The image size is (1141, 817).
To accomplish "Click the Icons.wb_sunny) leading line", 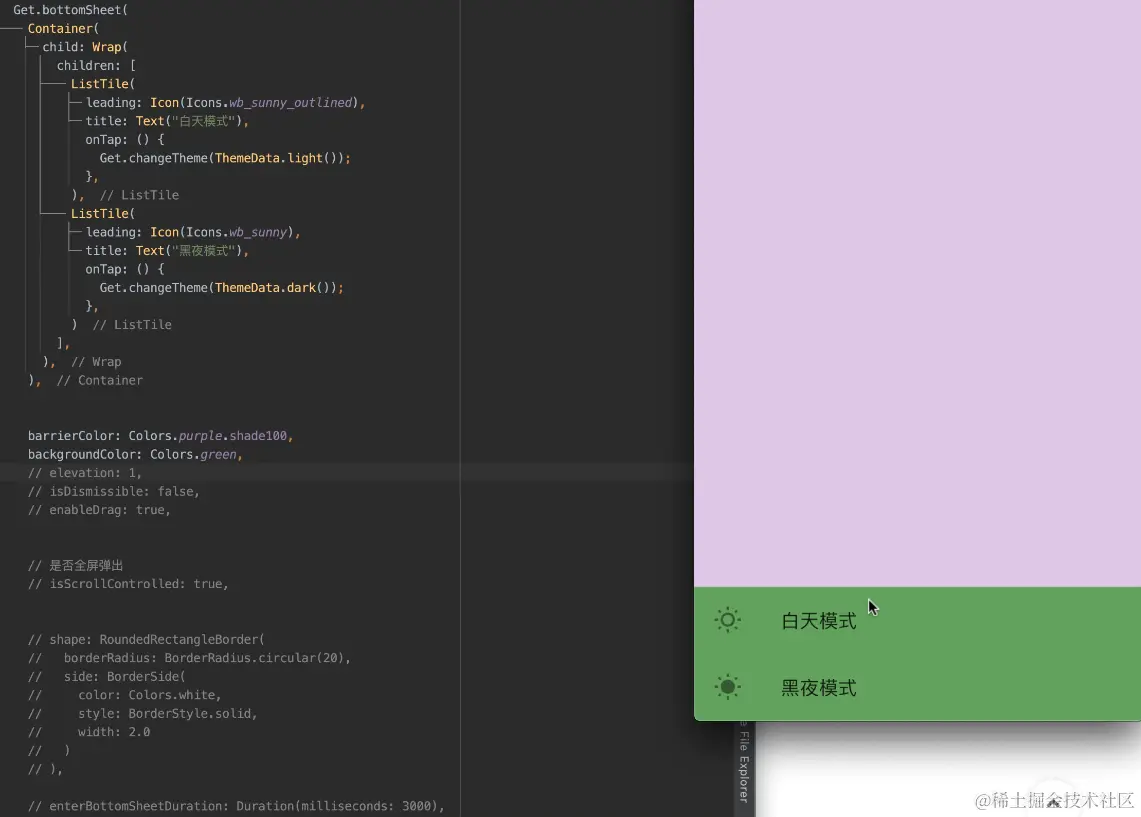I will tap(193, 232).
